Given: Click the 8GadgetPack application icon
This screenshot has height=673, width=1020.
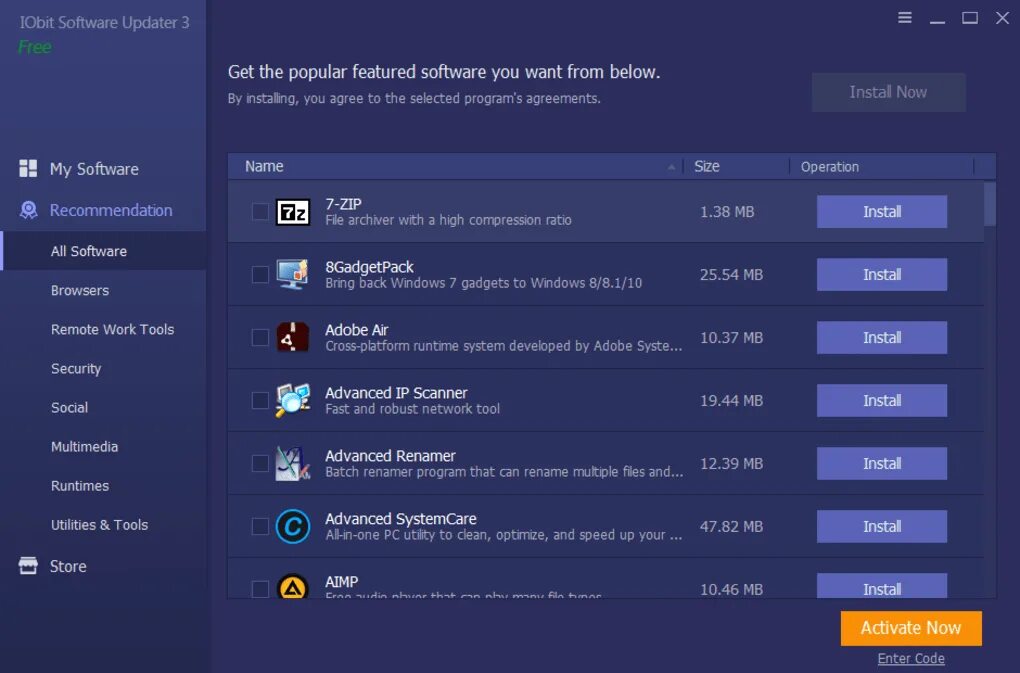Looking at the screenshot, I should point(293,274).
